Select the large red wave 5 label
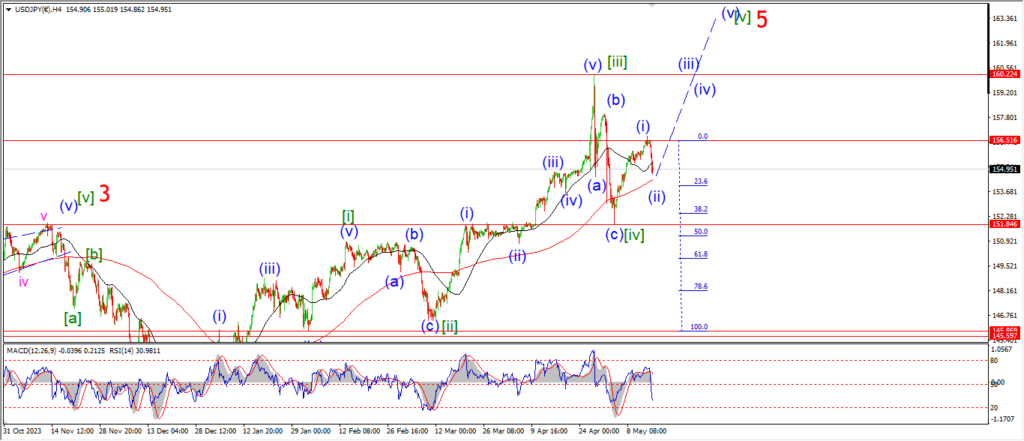1024x441 pixels. click(761, 19)
